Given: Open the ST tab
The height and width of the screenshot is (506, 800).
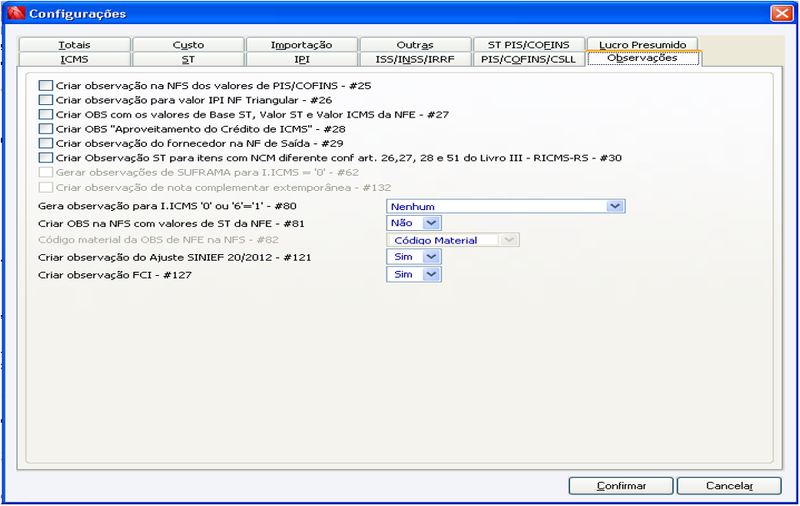Looking at the screenshot, I should [188, 59].
